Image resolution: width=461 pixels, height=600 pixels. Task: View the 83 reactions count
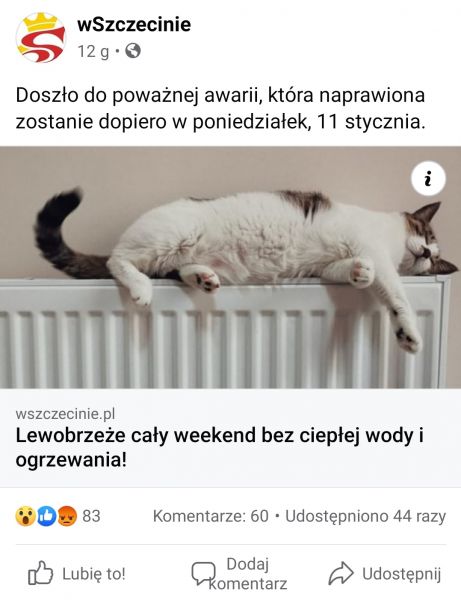point(91,516)
